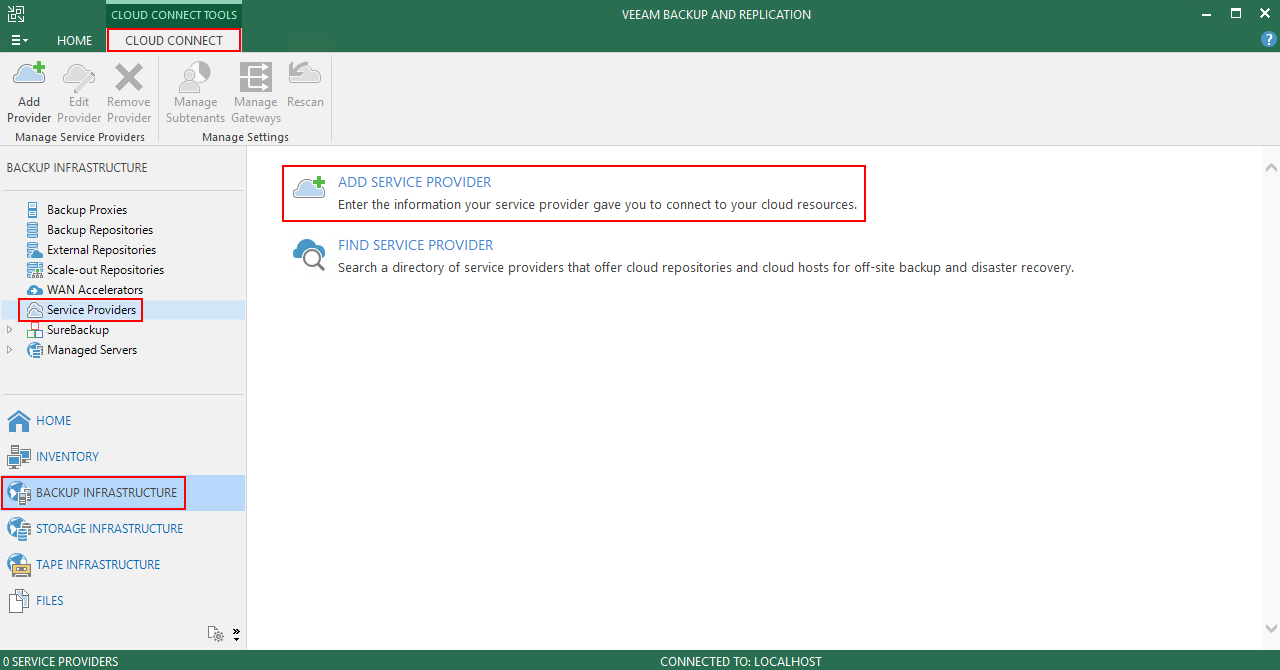The height and width of the screenshot is (670, 1280).
Task: Open the help question mark icon
Action: [x=1269, y=40]
